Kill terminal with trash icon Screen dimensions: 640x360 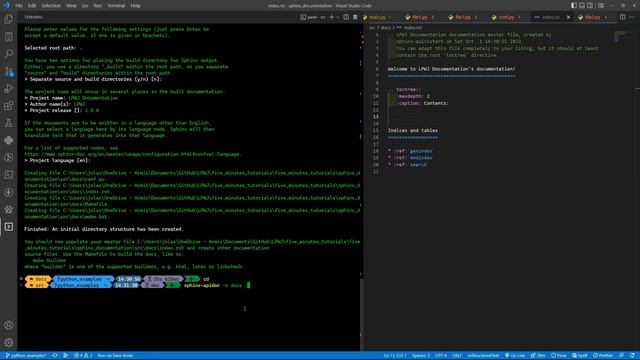click(355, 17)
